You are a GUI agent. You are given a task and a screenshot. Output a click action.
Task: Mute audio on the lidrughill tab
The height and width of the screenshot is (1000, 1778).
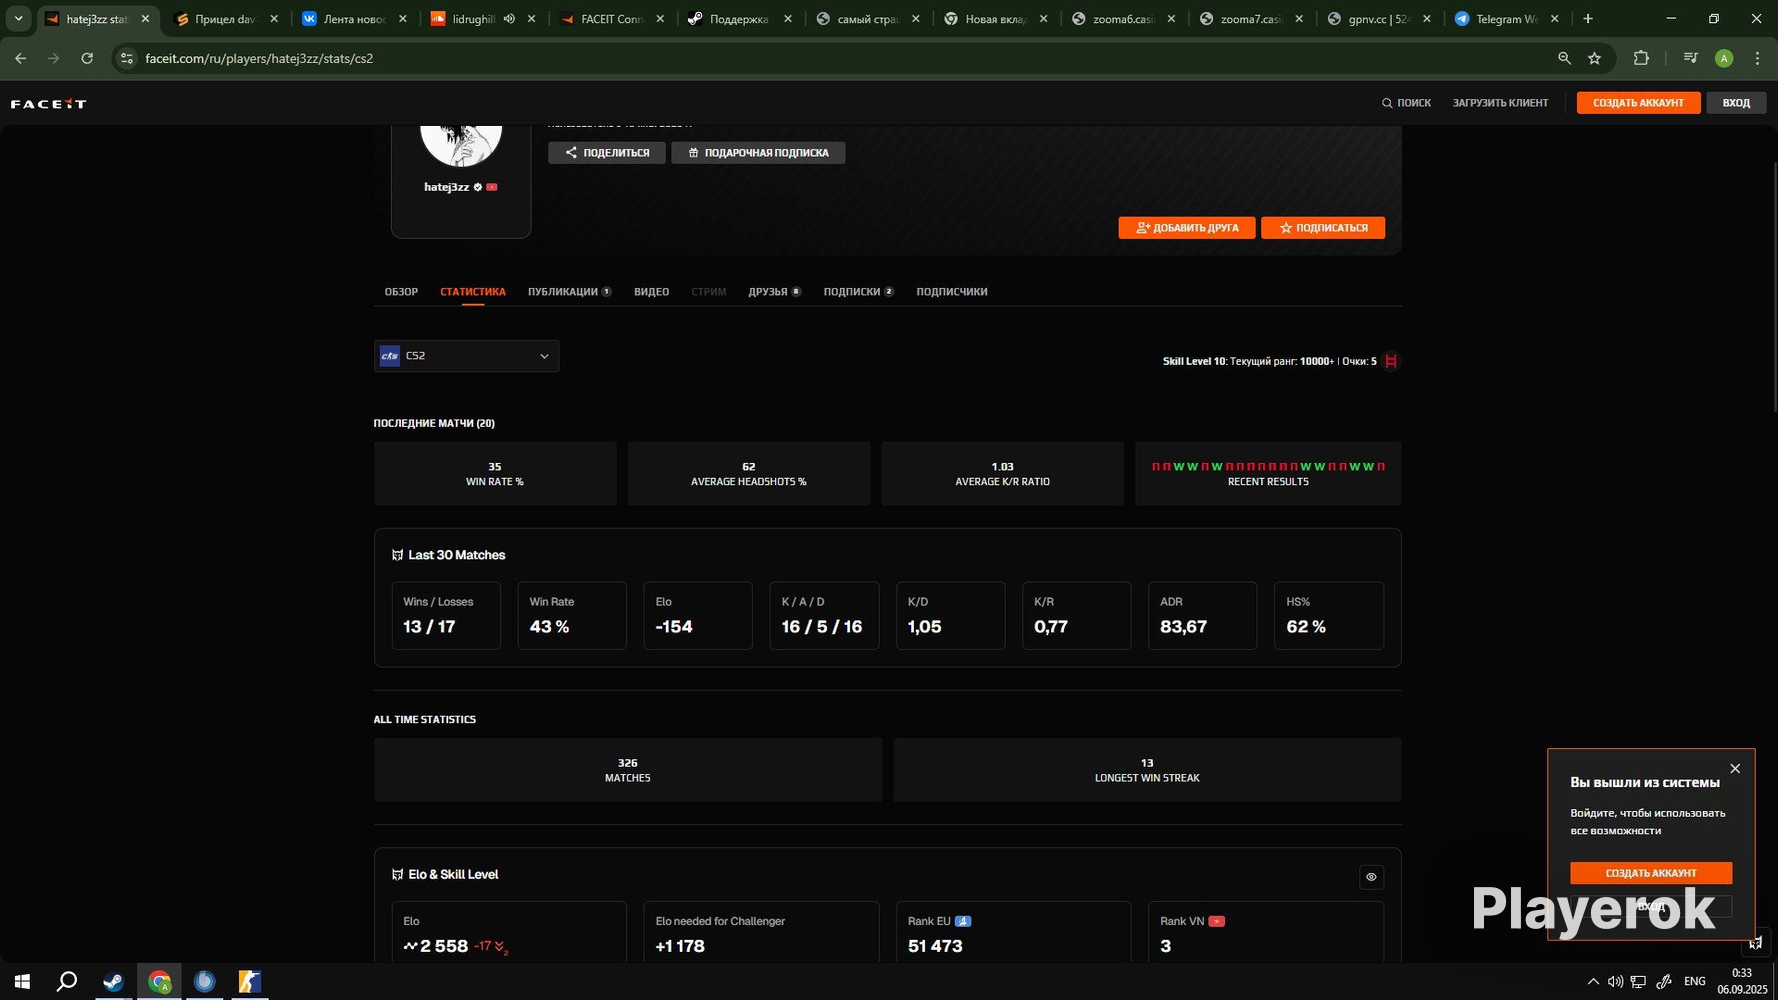tap(509, 19)
